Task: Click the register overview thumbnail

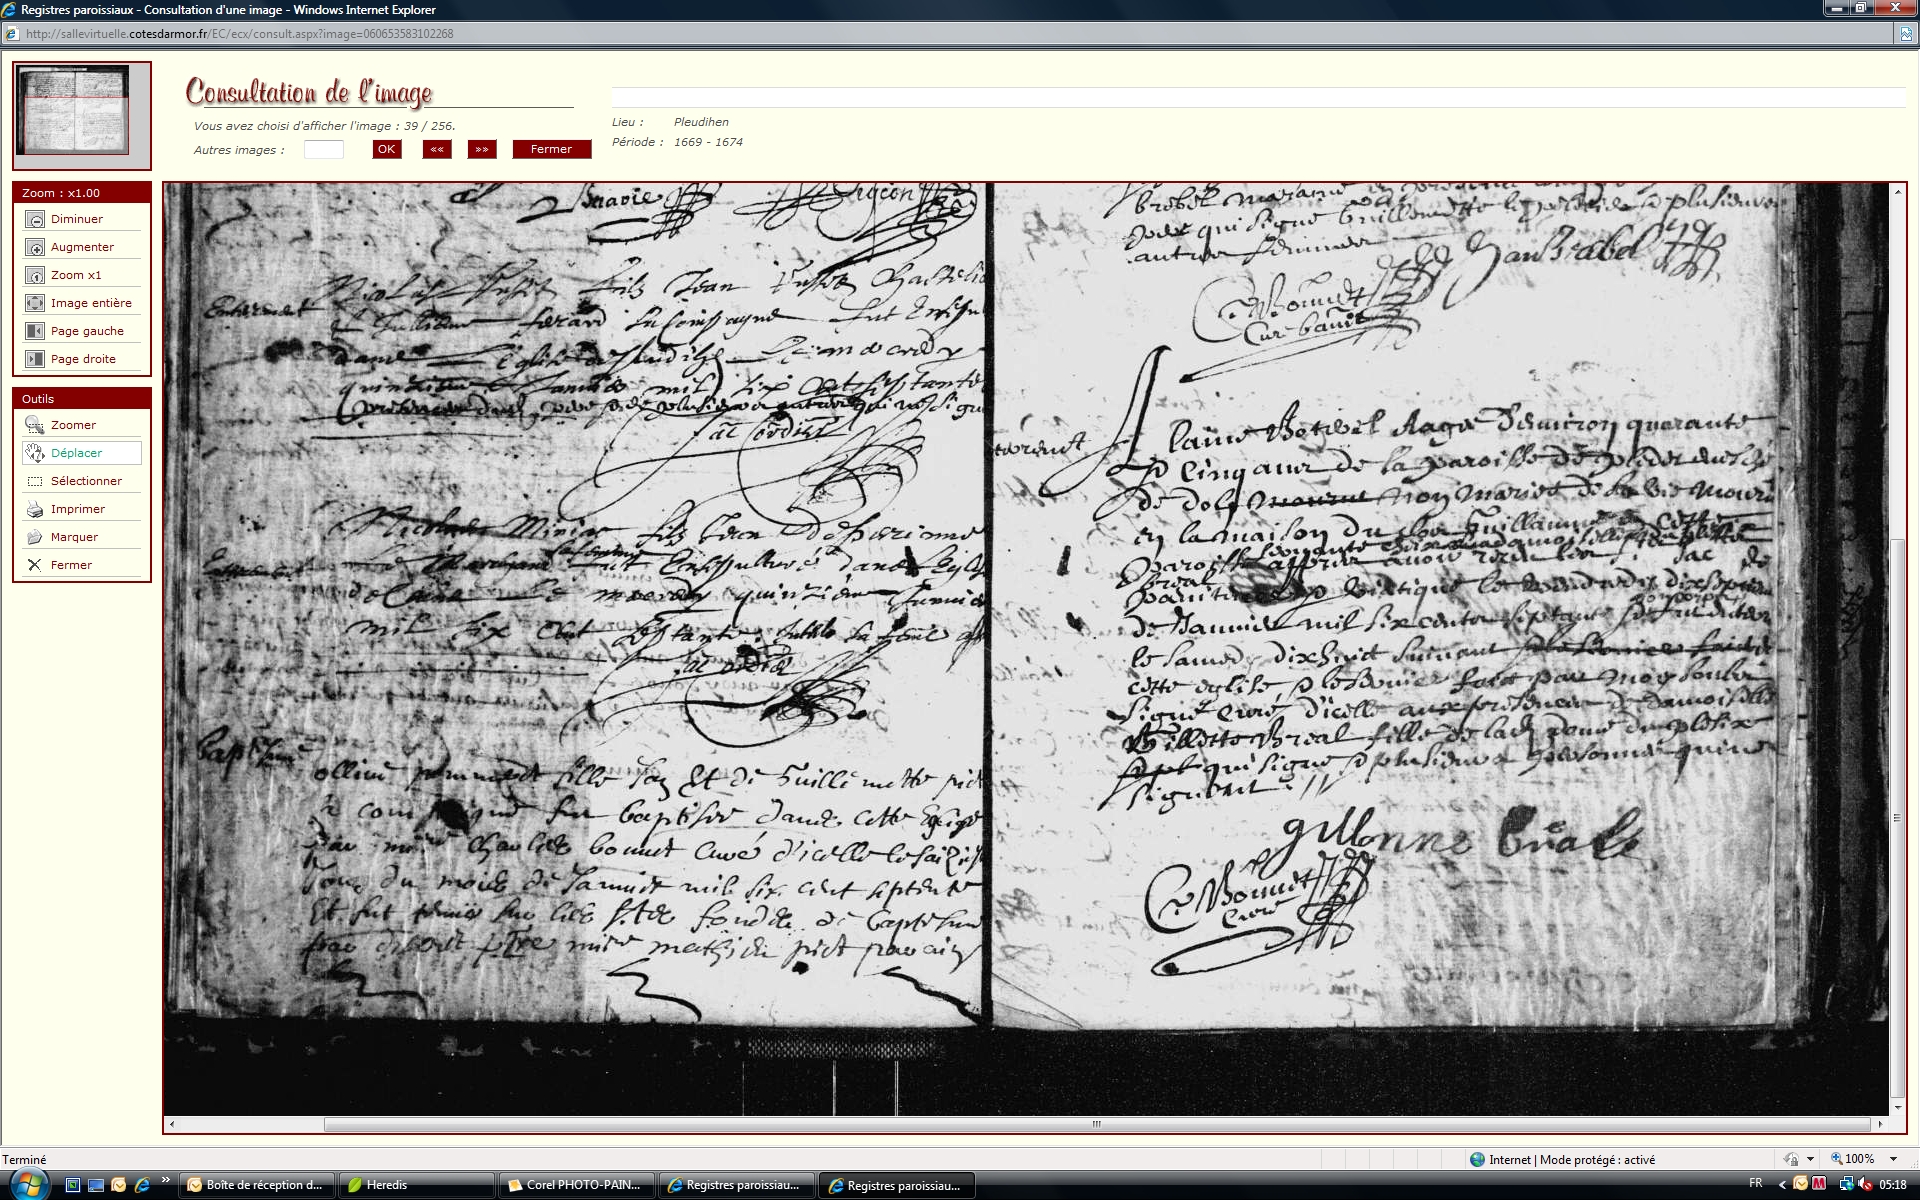Action: point(77,110)
